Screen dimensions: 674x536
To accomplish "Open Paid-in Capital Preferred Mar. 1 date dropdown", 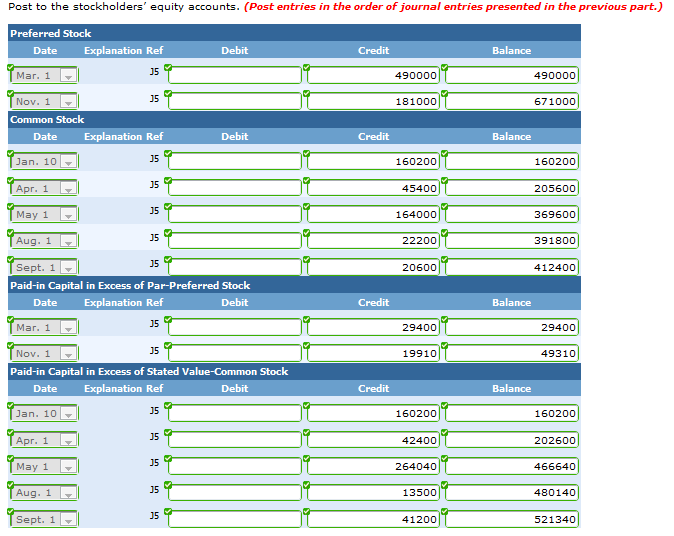I will (x=43, y=328).
